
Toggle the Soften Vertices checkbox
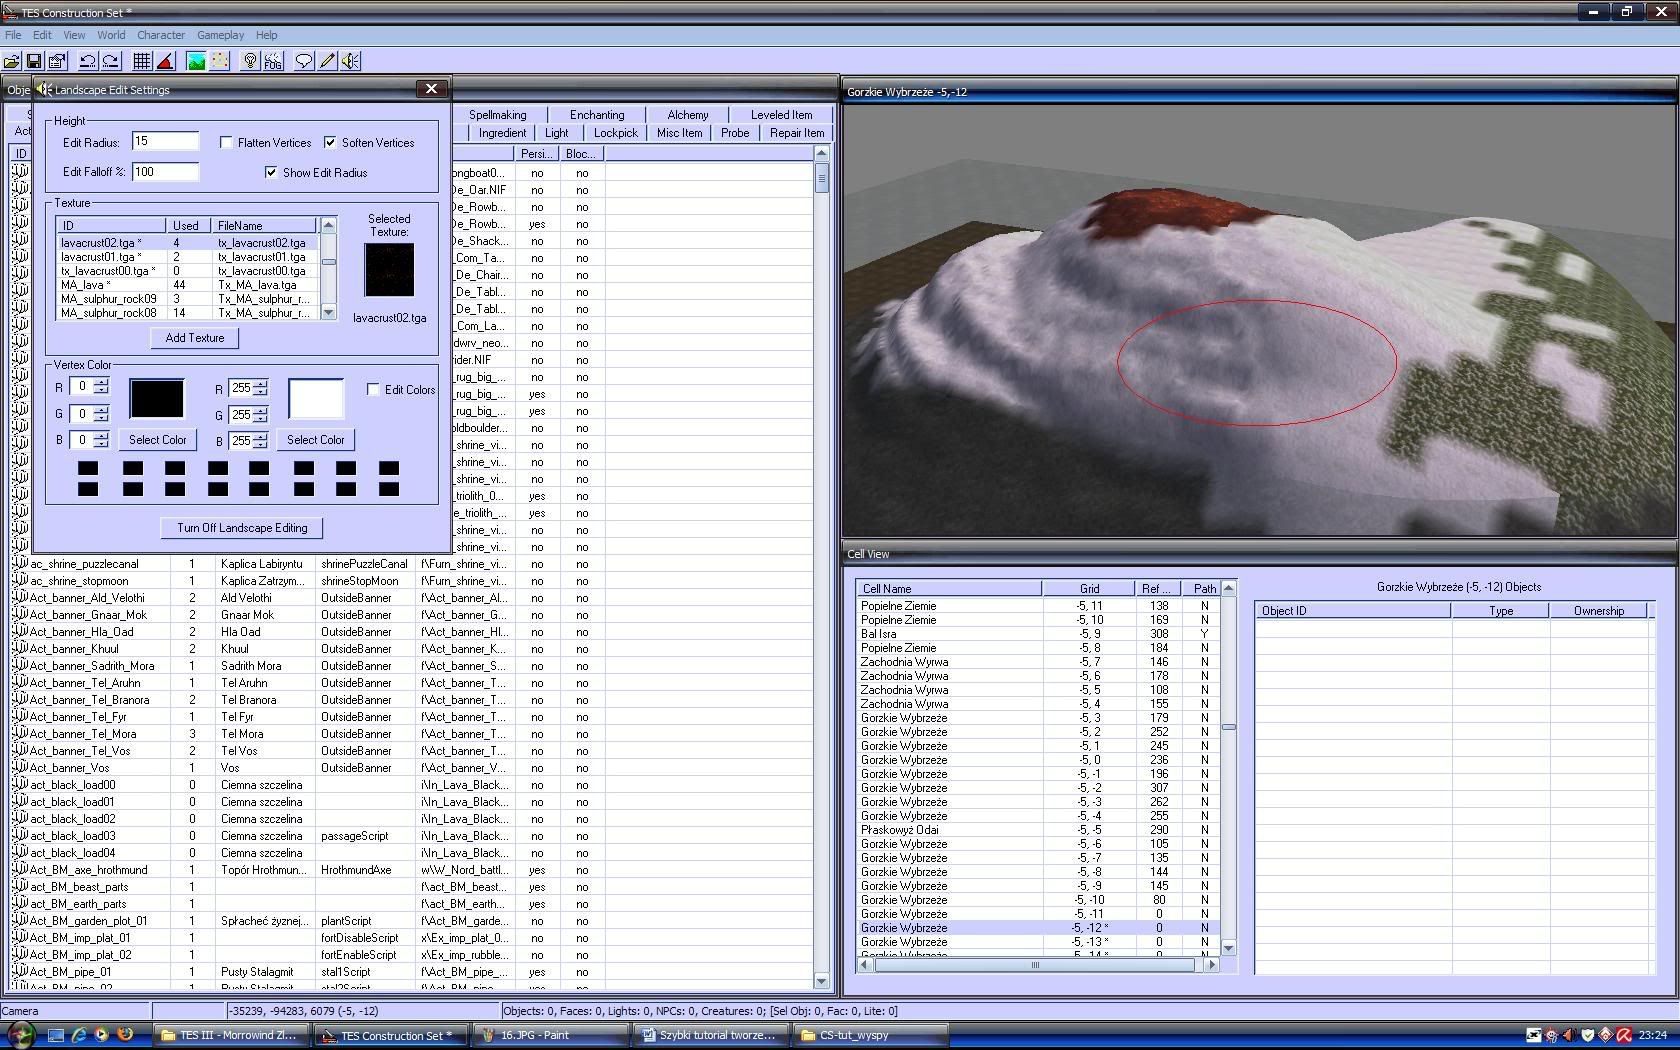[330, 143]
